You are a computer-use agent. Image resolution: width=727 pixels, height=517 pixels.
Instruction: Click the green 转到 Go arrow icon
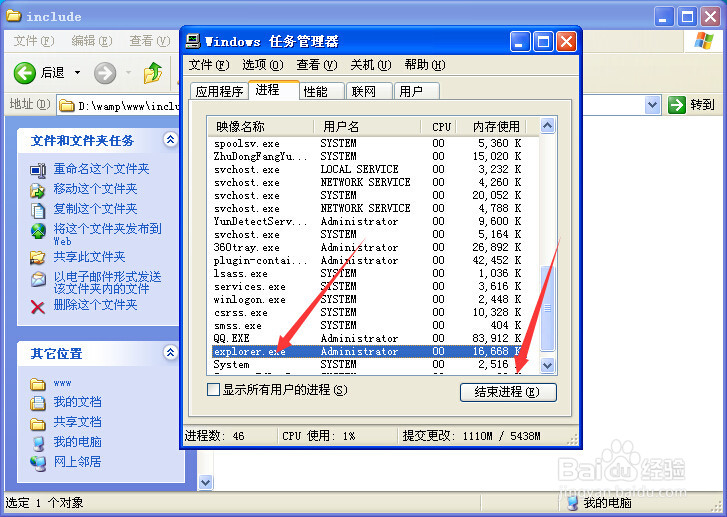(x=676, y=105)
